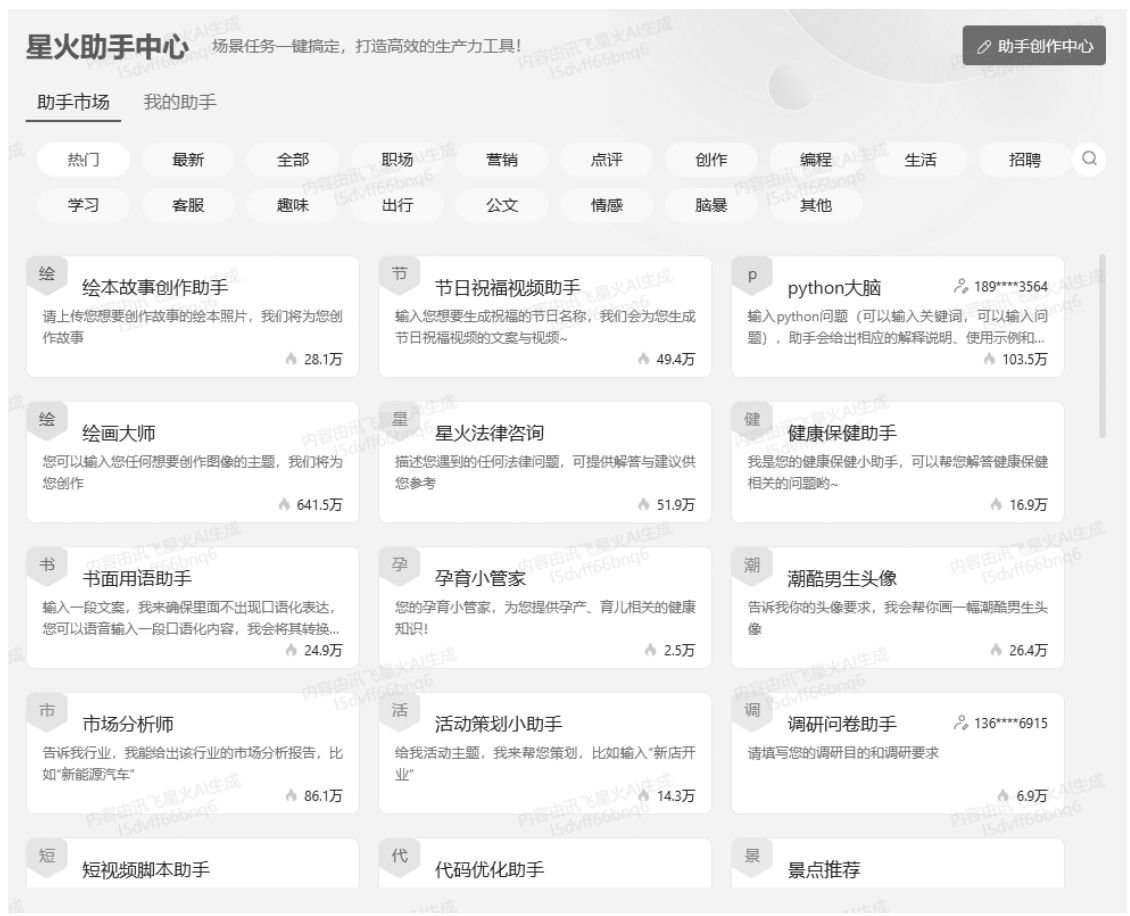The width and height of the screenshot is (1130, 916).
Task: Click the flame icon next to 103.5万
Action: pos(989,359)
